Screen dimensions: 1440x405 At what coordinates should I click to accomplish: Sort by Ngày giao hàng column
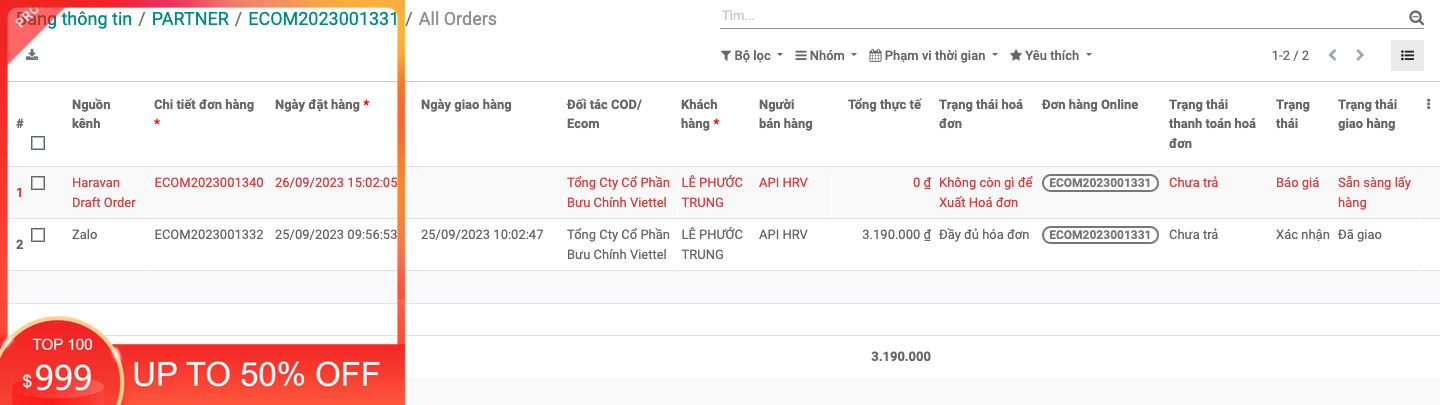coord(466,104)
